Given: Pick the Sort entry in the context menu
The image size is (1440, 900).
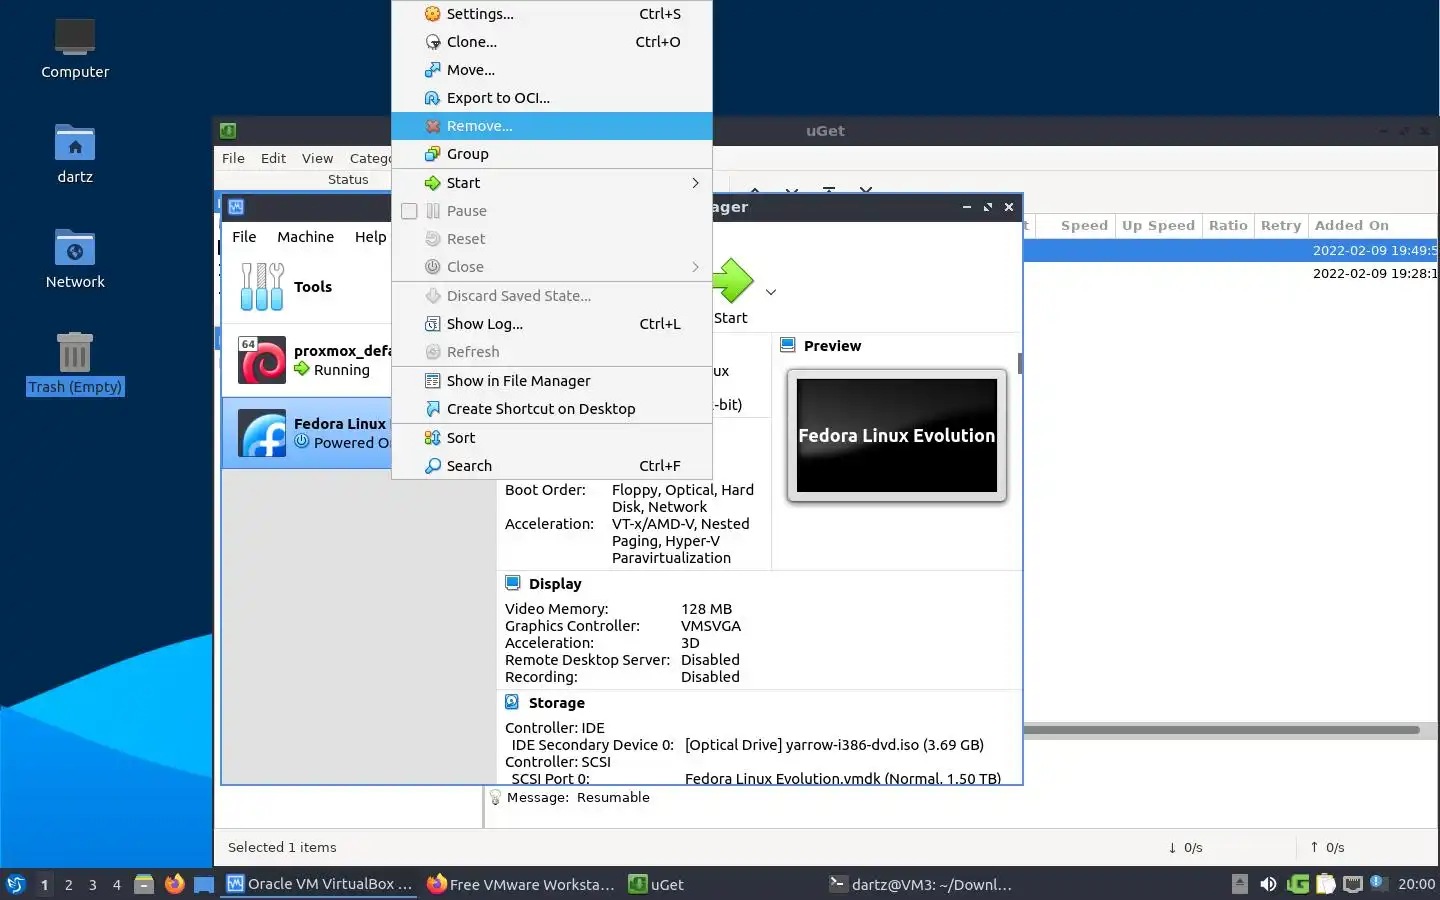Looking at the screenshot, I should 552,438.
